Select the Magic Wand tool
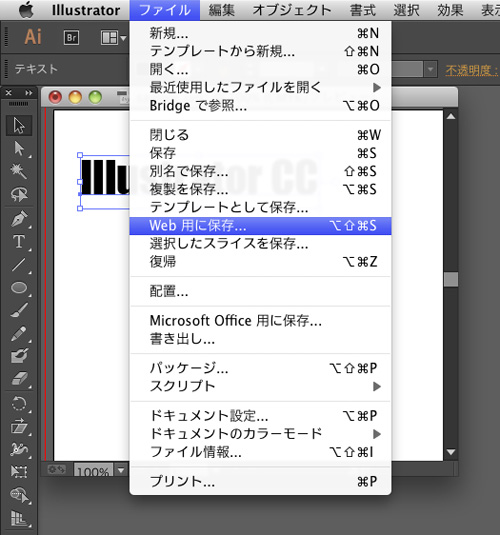 click(19, 171)
